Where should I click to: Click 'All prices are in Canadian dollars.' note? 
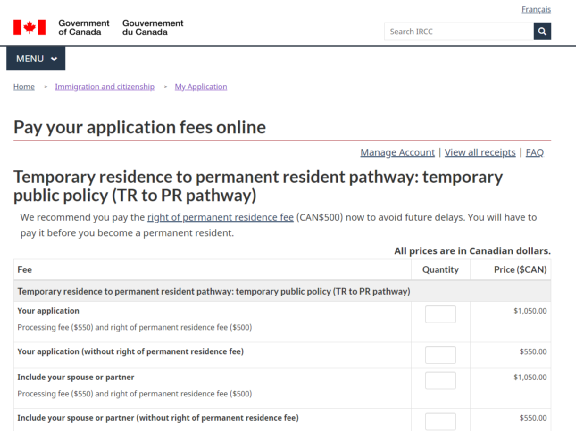[x=472, y=251]
